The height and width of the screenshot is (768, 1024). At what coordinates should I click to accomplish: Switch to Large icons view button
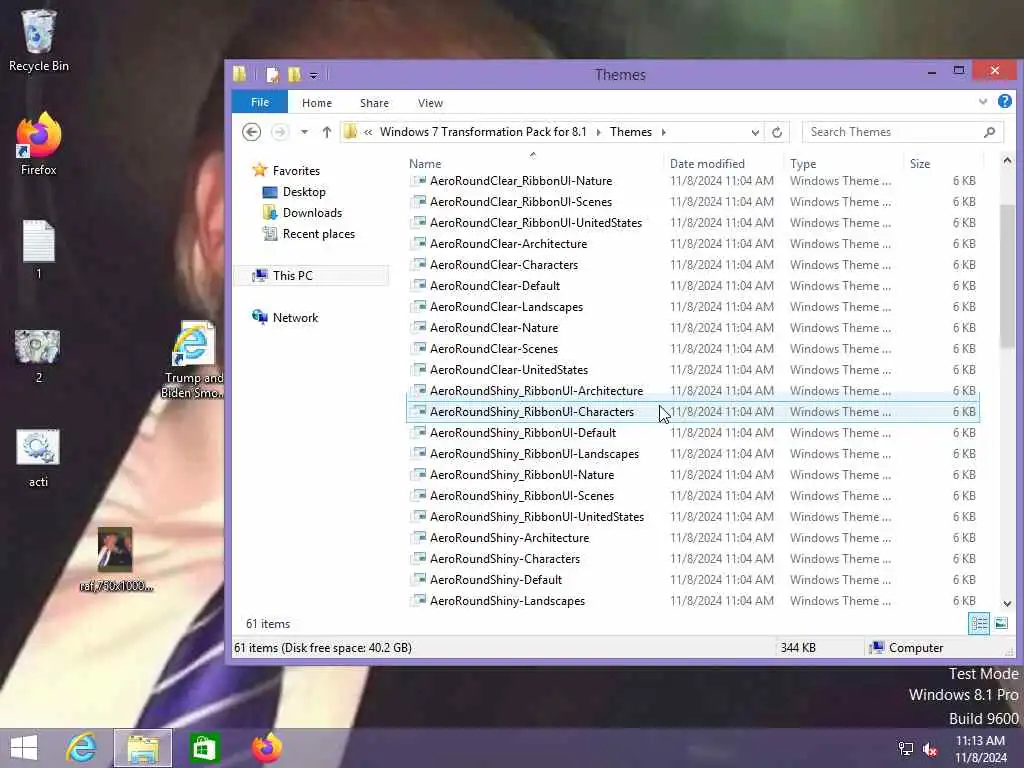coord(1001,624)
